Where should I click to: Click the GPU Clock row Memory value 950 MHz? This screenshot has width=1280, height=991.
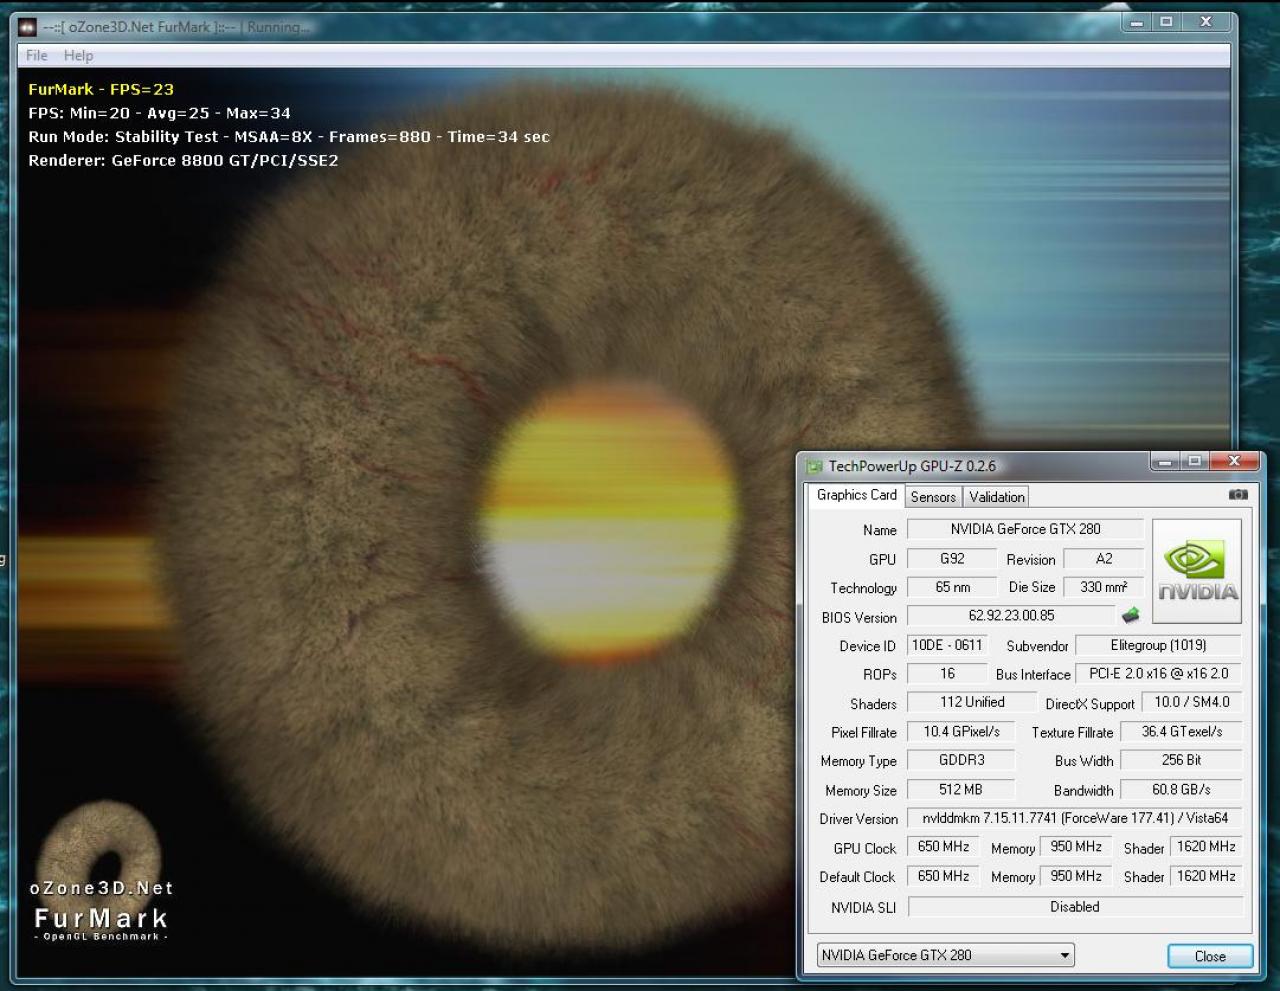[x=1076, y=847]
